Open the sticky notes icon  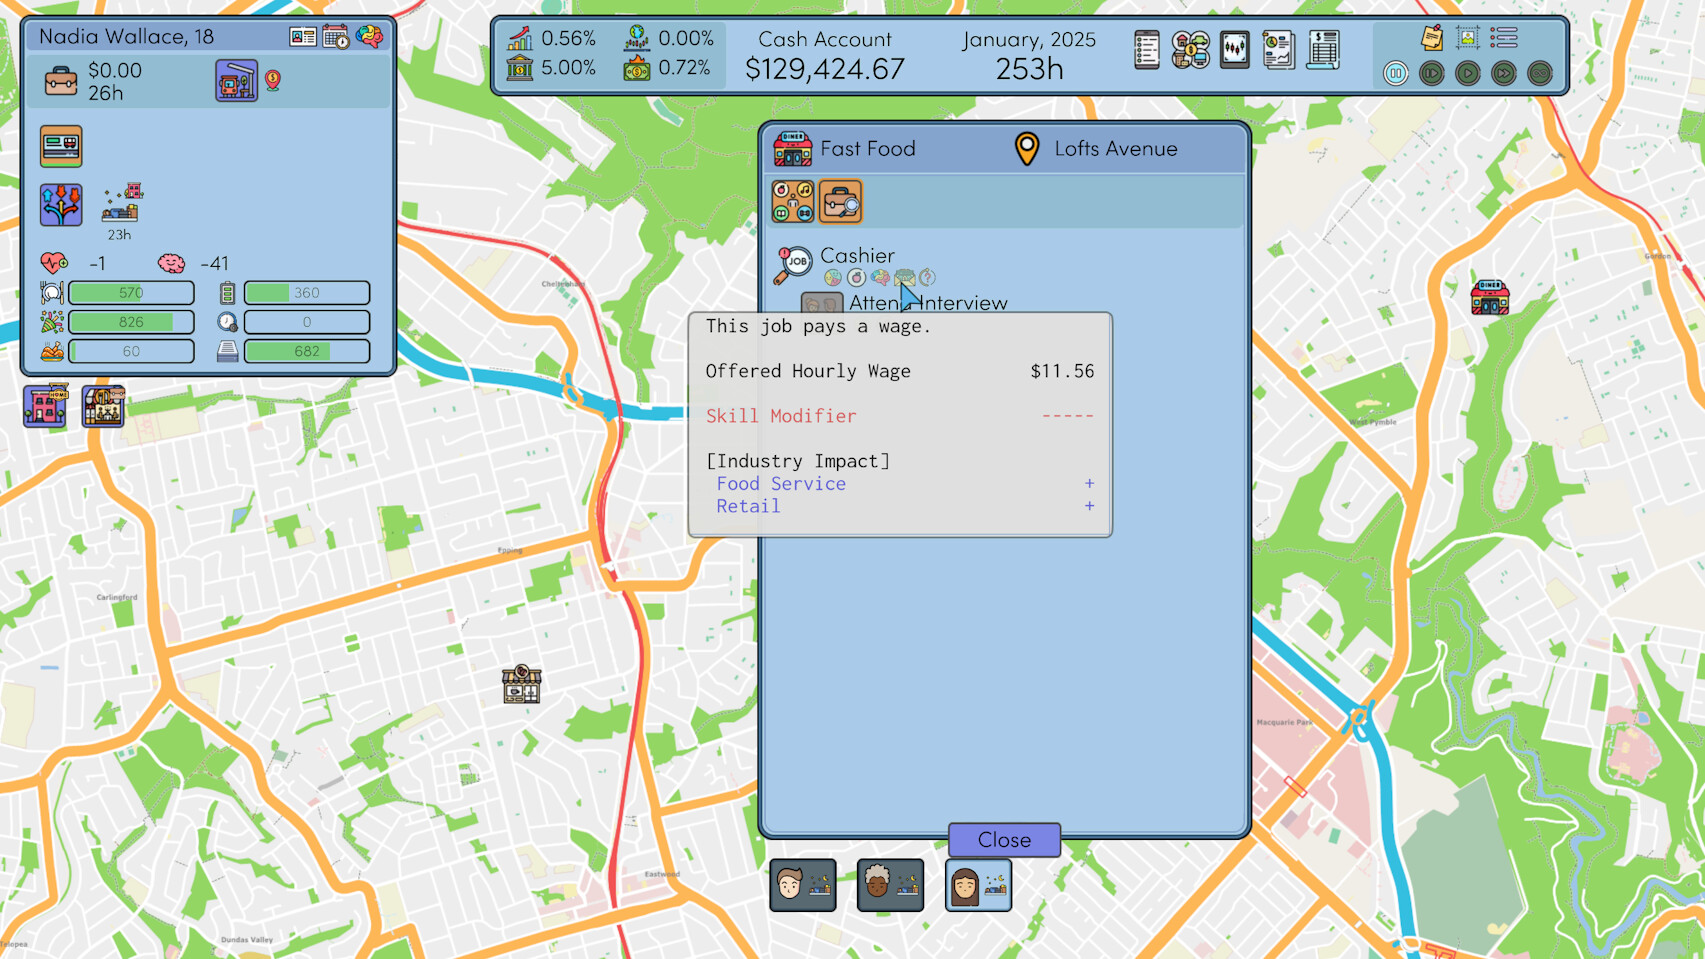pos(1432,38)
